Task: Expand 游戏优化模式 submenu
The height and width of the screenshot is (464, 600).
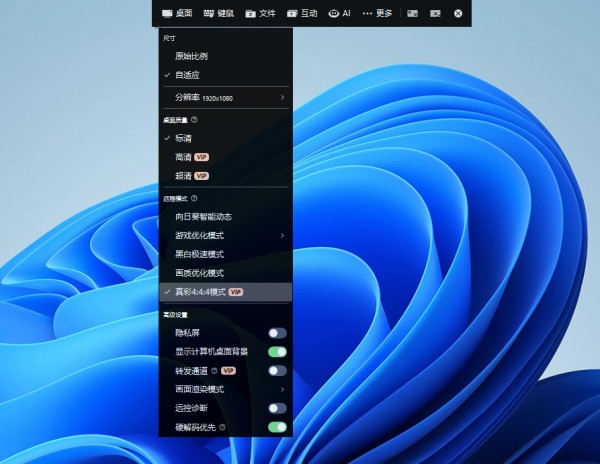Action: click(x=226, y=236)
